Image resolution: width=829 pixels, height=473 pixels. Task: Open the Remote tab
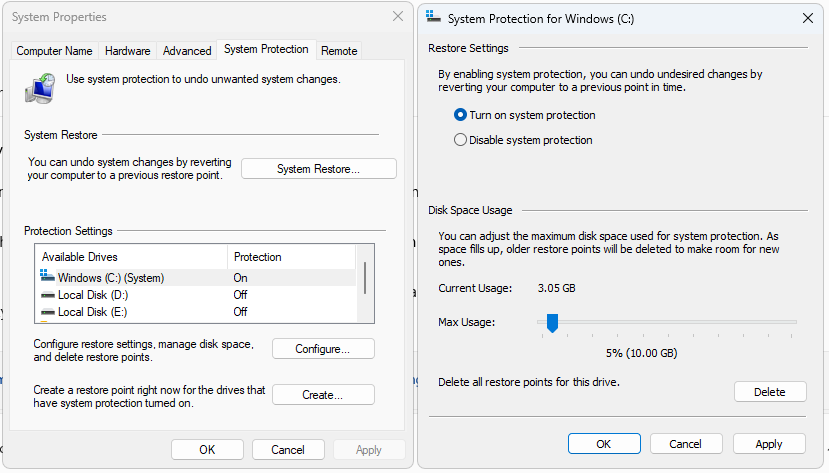(339, 51)
